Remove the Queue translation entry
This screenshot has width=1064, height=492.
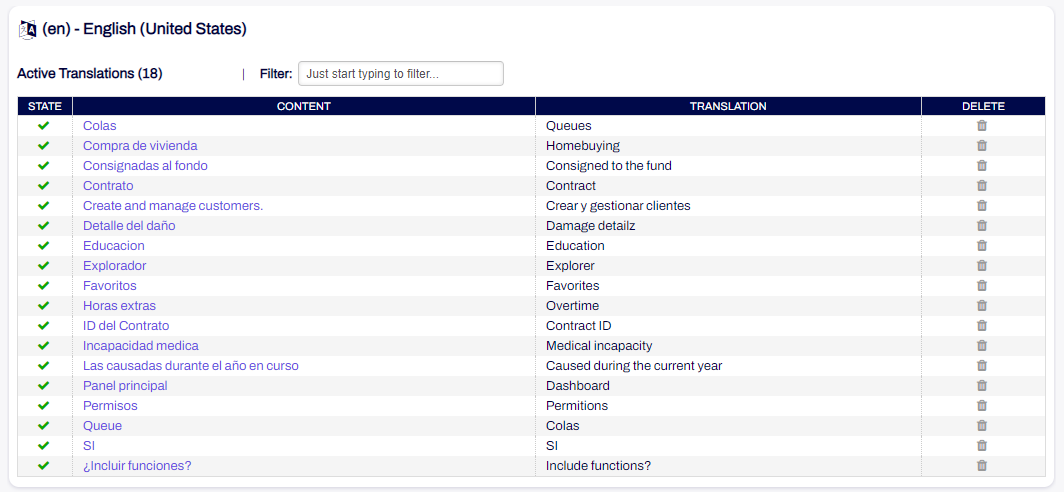[x=981, y=425]
